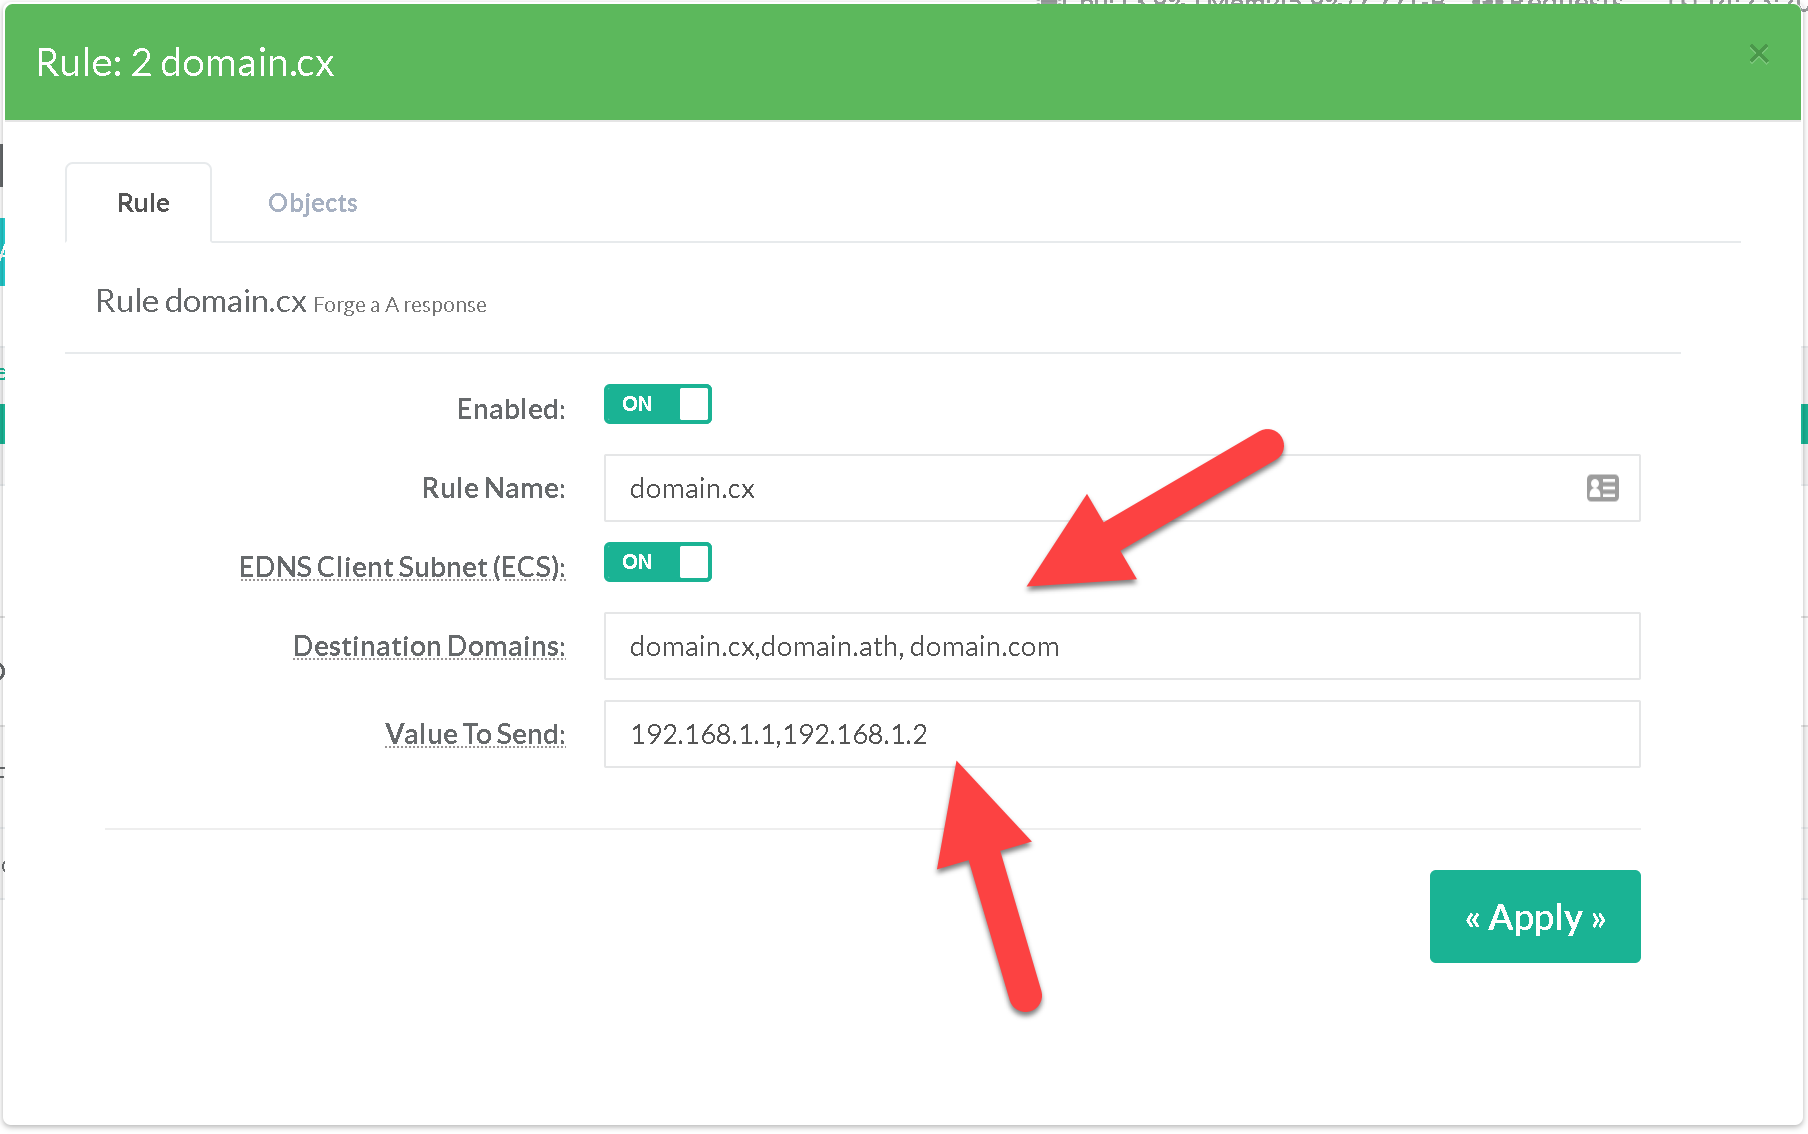
Task: Click the 'Forge a A response' subtitle
Action: point(400,305)
